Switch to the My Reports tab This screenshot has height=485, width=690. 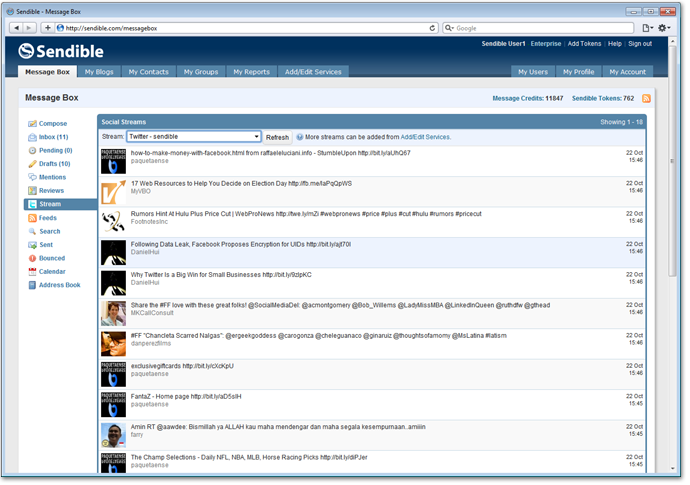click(x=251, y=72)
